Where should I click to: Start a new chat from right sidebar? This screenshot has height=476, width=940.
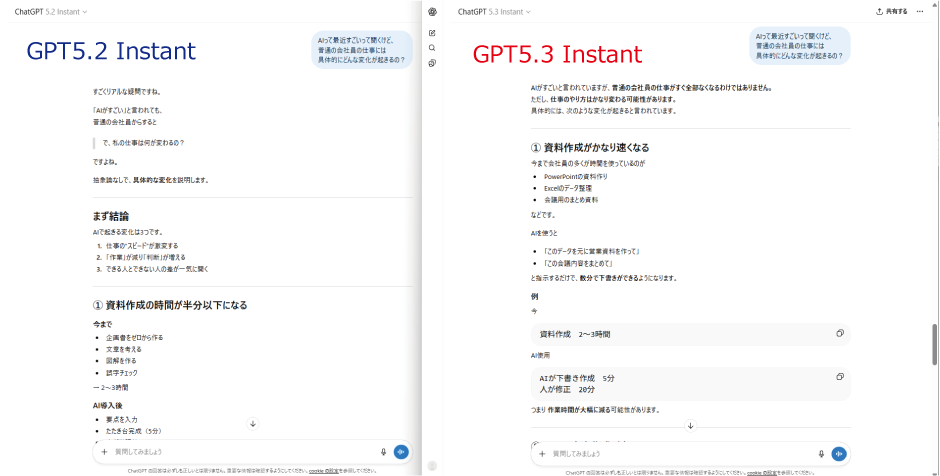pyautogui.click(x=432, y=33)
